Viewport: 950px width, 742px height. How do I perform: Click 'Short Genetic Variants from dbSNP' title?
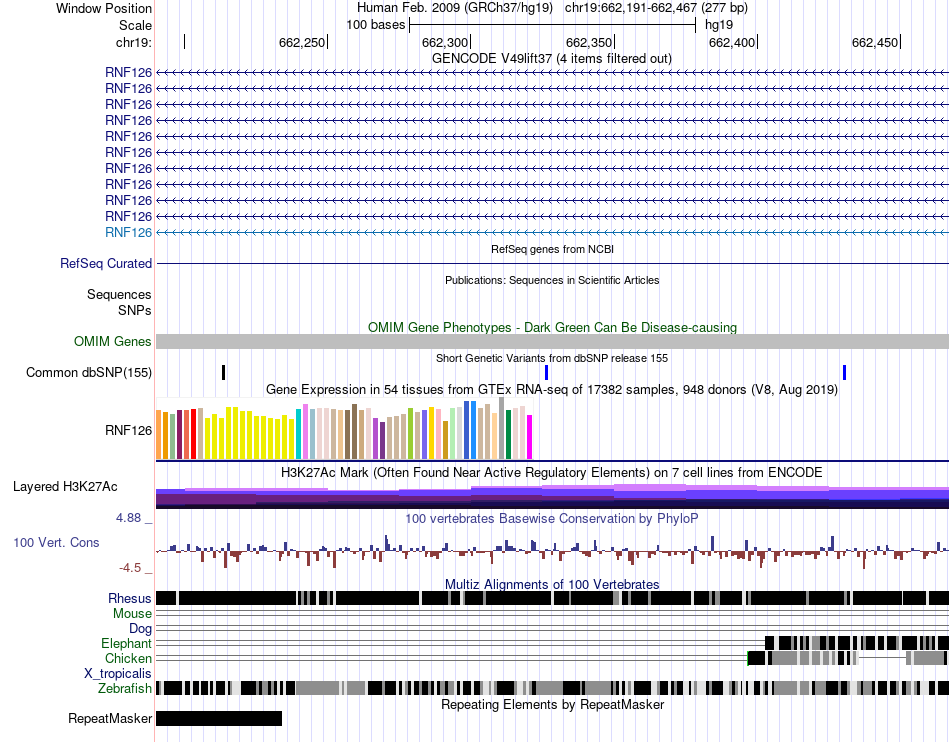tap(552, 359)
